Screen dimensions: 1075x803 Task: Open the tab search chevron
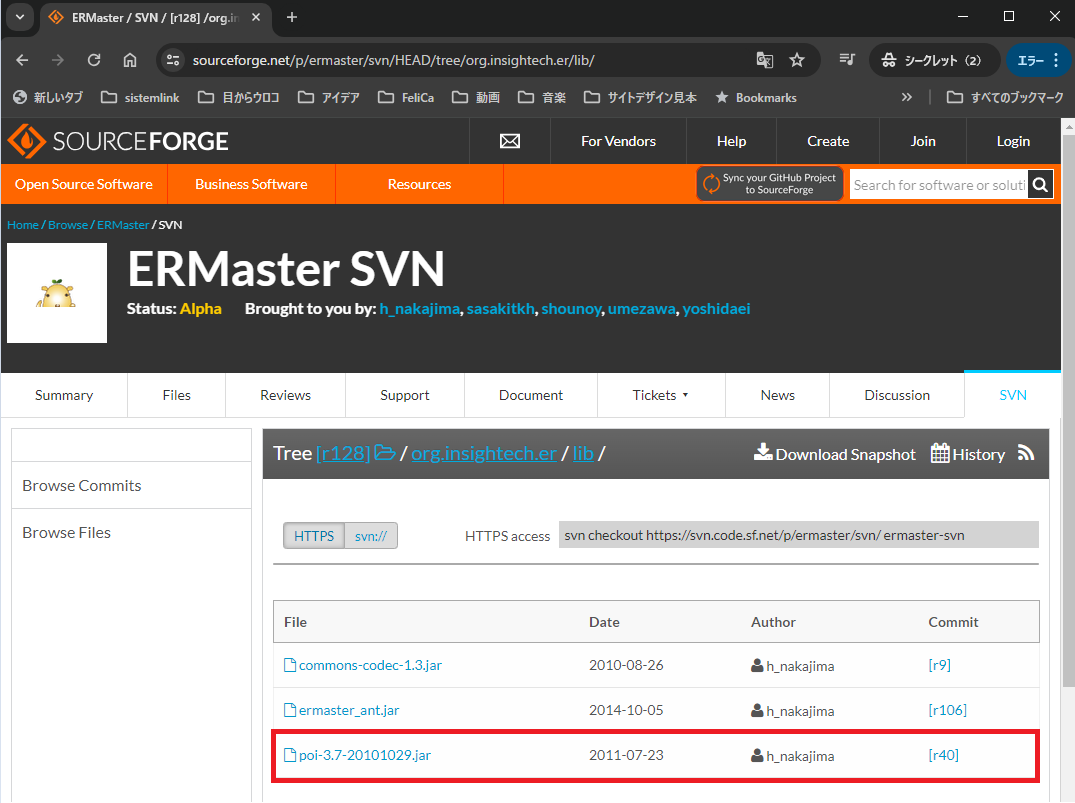pyautogui.click(x=19, y=17)
